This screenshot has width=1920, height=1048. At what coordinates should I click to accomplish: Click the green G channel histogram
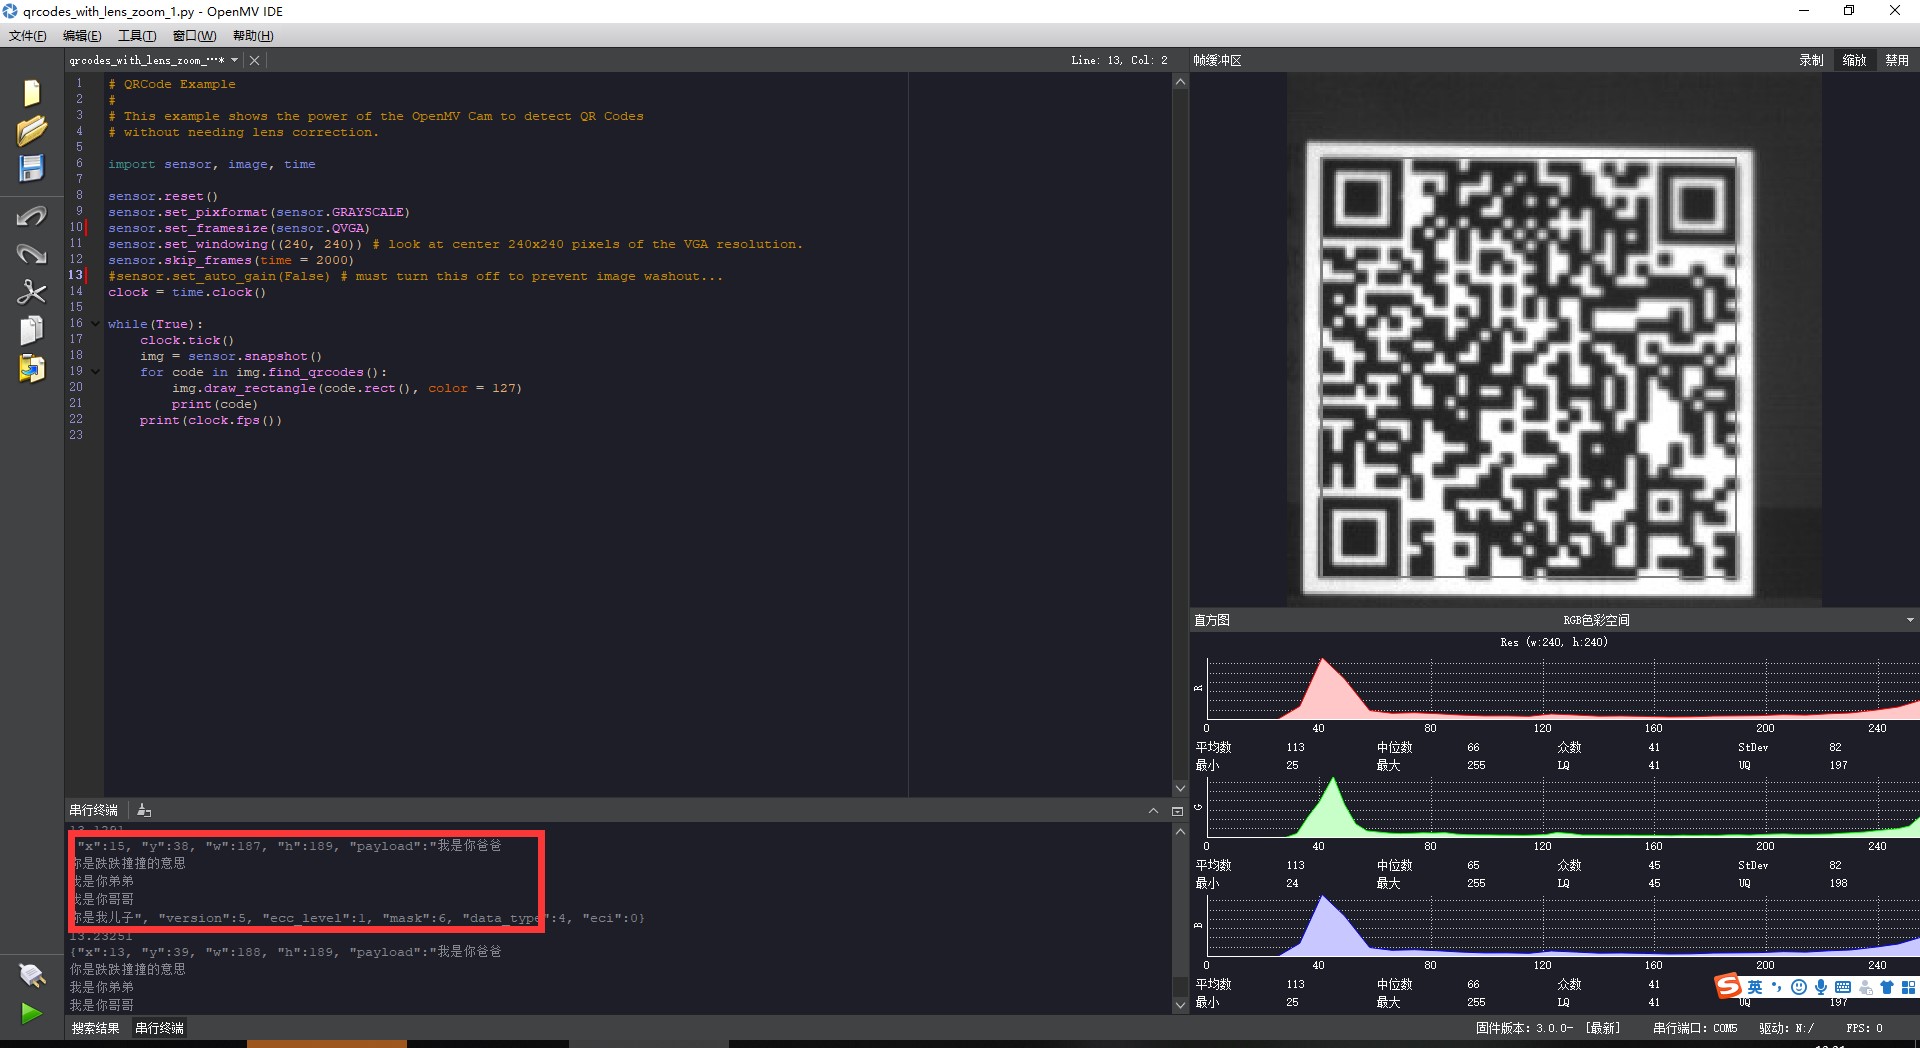tap(1563, 806)
